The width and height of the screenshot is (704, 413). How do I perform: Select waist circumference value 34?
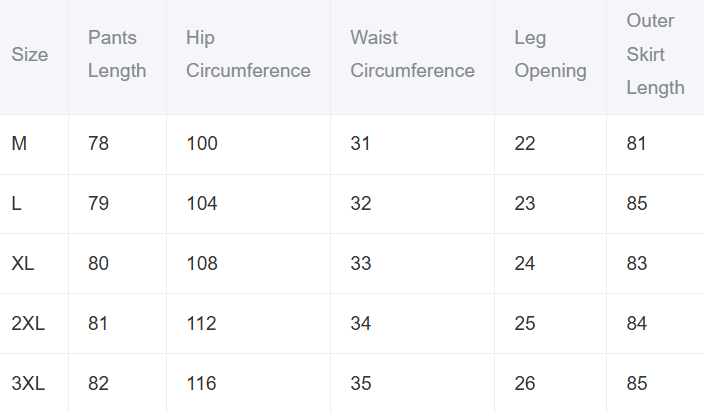point(361,324)
